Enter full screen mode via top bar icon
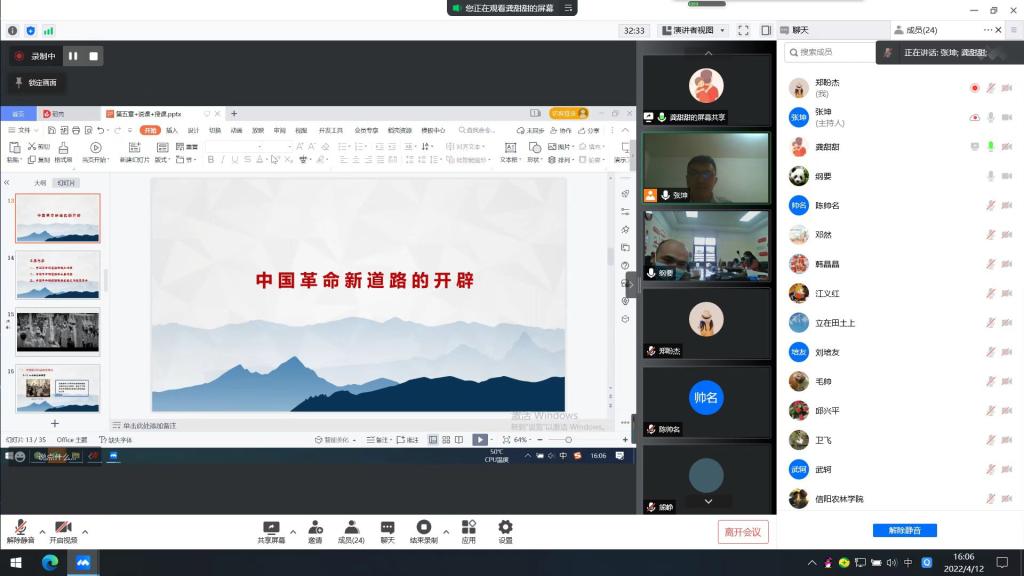This screenshot has width=1024, height=576. [x=743, y=31]
